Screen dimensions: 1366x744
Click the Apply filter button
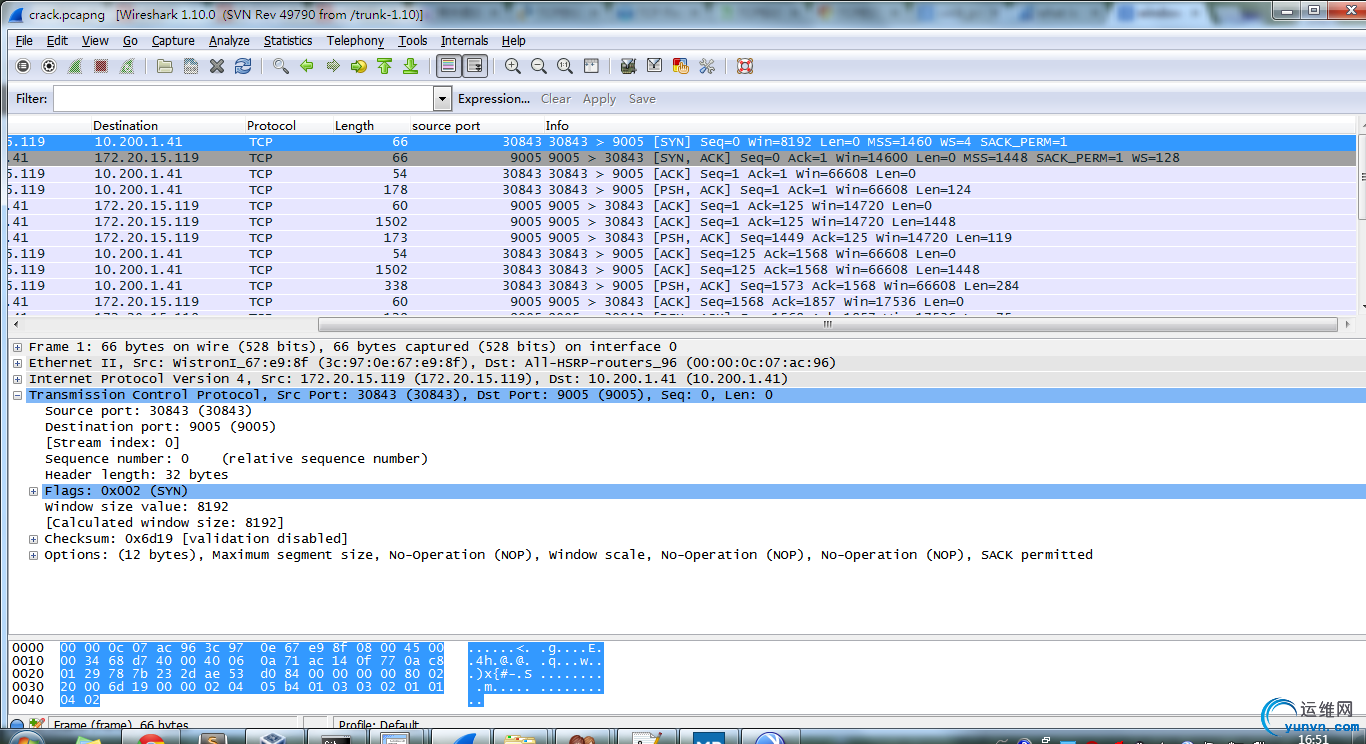tap(599, 99)
